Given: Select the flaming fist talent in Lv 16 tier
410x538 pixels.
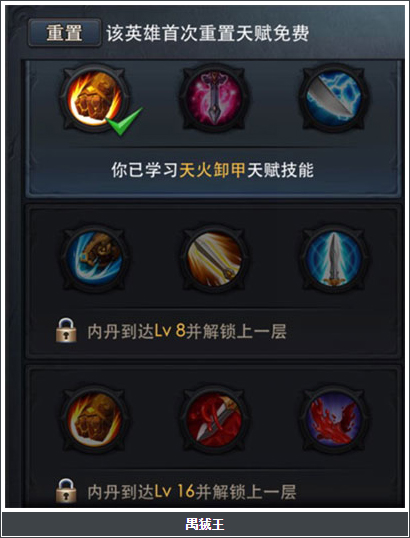Looking at the screenshot, I should (95, 419).
